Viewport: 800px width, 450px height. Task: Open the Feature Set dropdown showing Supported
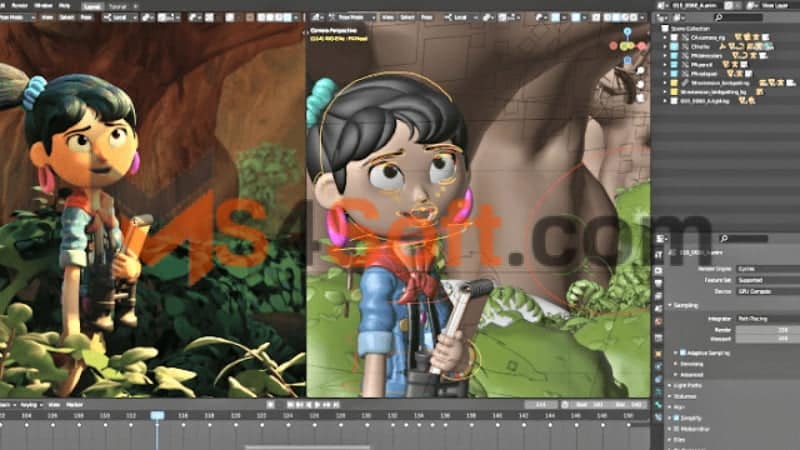[x=768, y=280]
